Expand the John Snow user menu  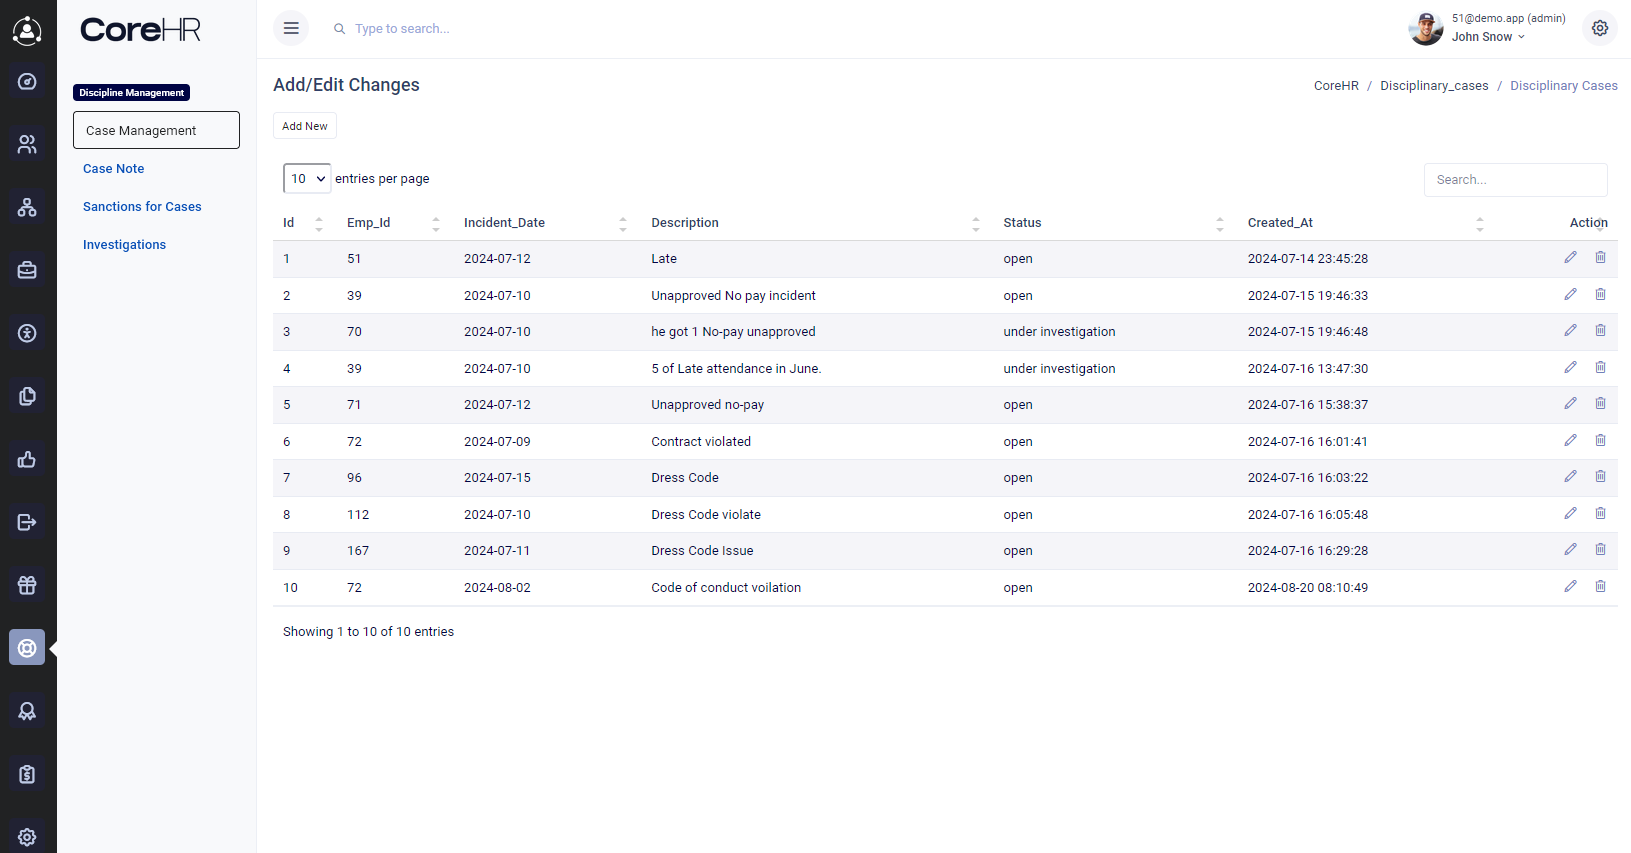(x=1487, y=37)
